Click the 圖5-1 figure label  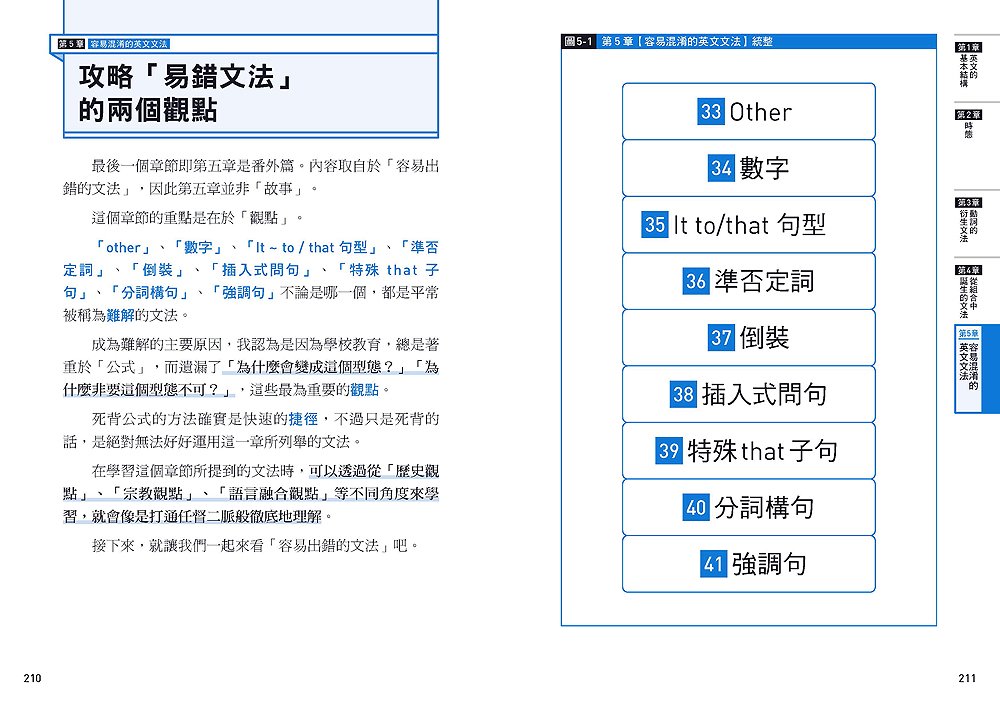click(x=580, y=42)
